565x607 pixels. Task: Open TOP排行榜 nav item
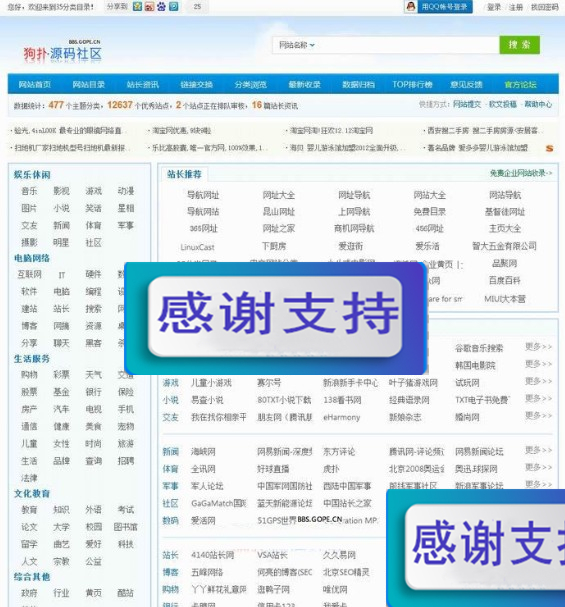pos(412,84)
